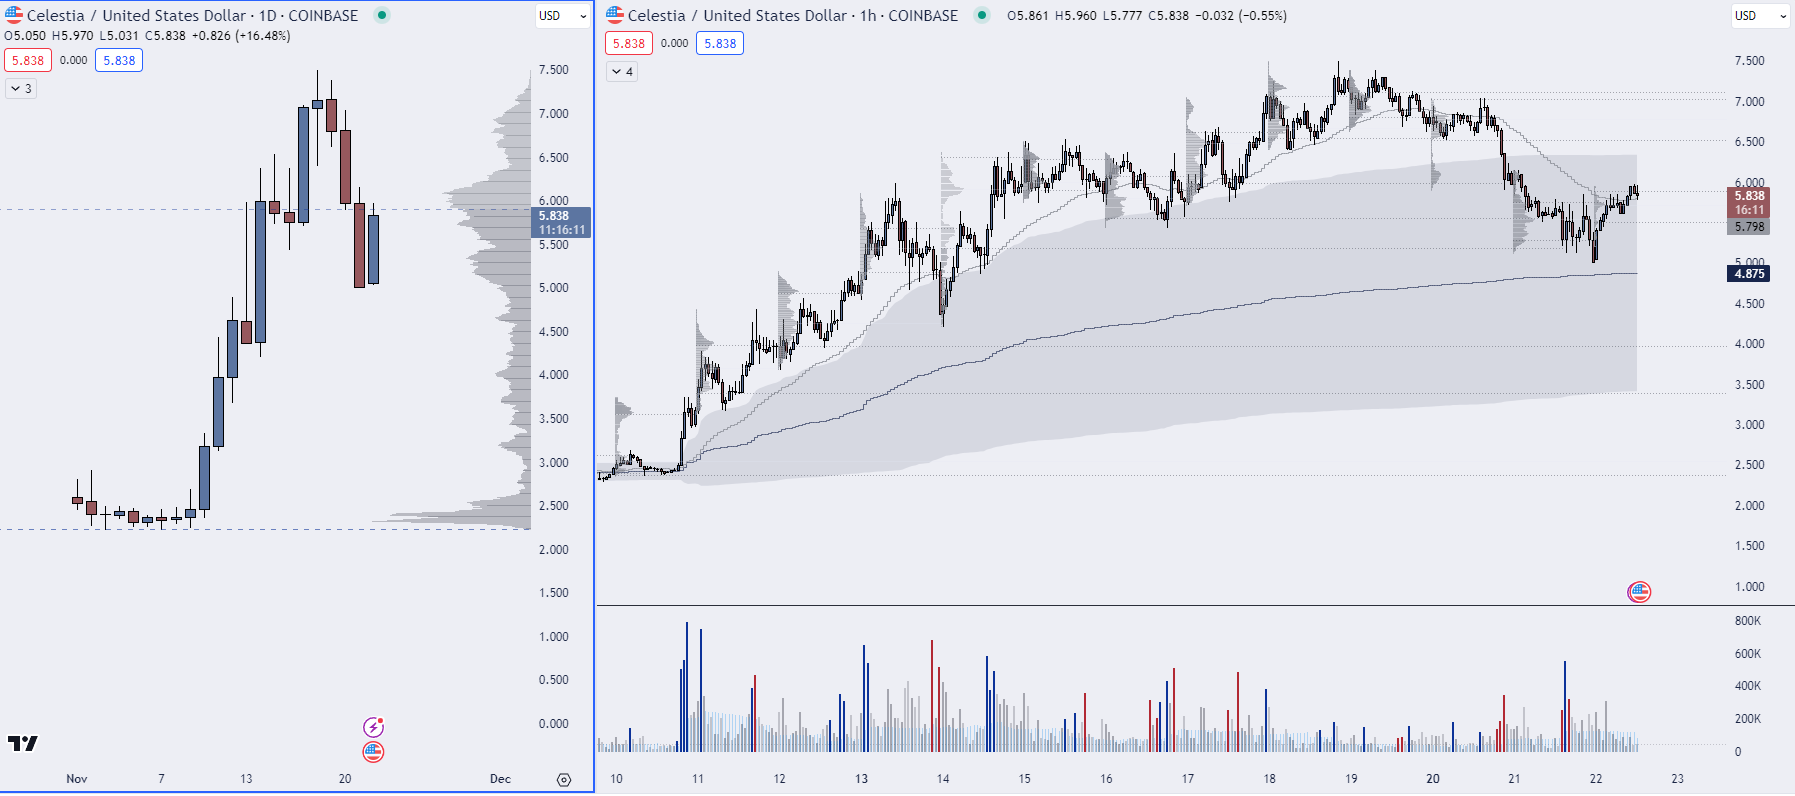Screen dimensions: 1795x796
Task: Click the US flag event icon on hourly chart
Action: click(1639, 592)
